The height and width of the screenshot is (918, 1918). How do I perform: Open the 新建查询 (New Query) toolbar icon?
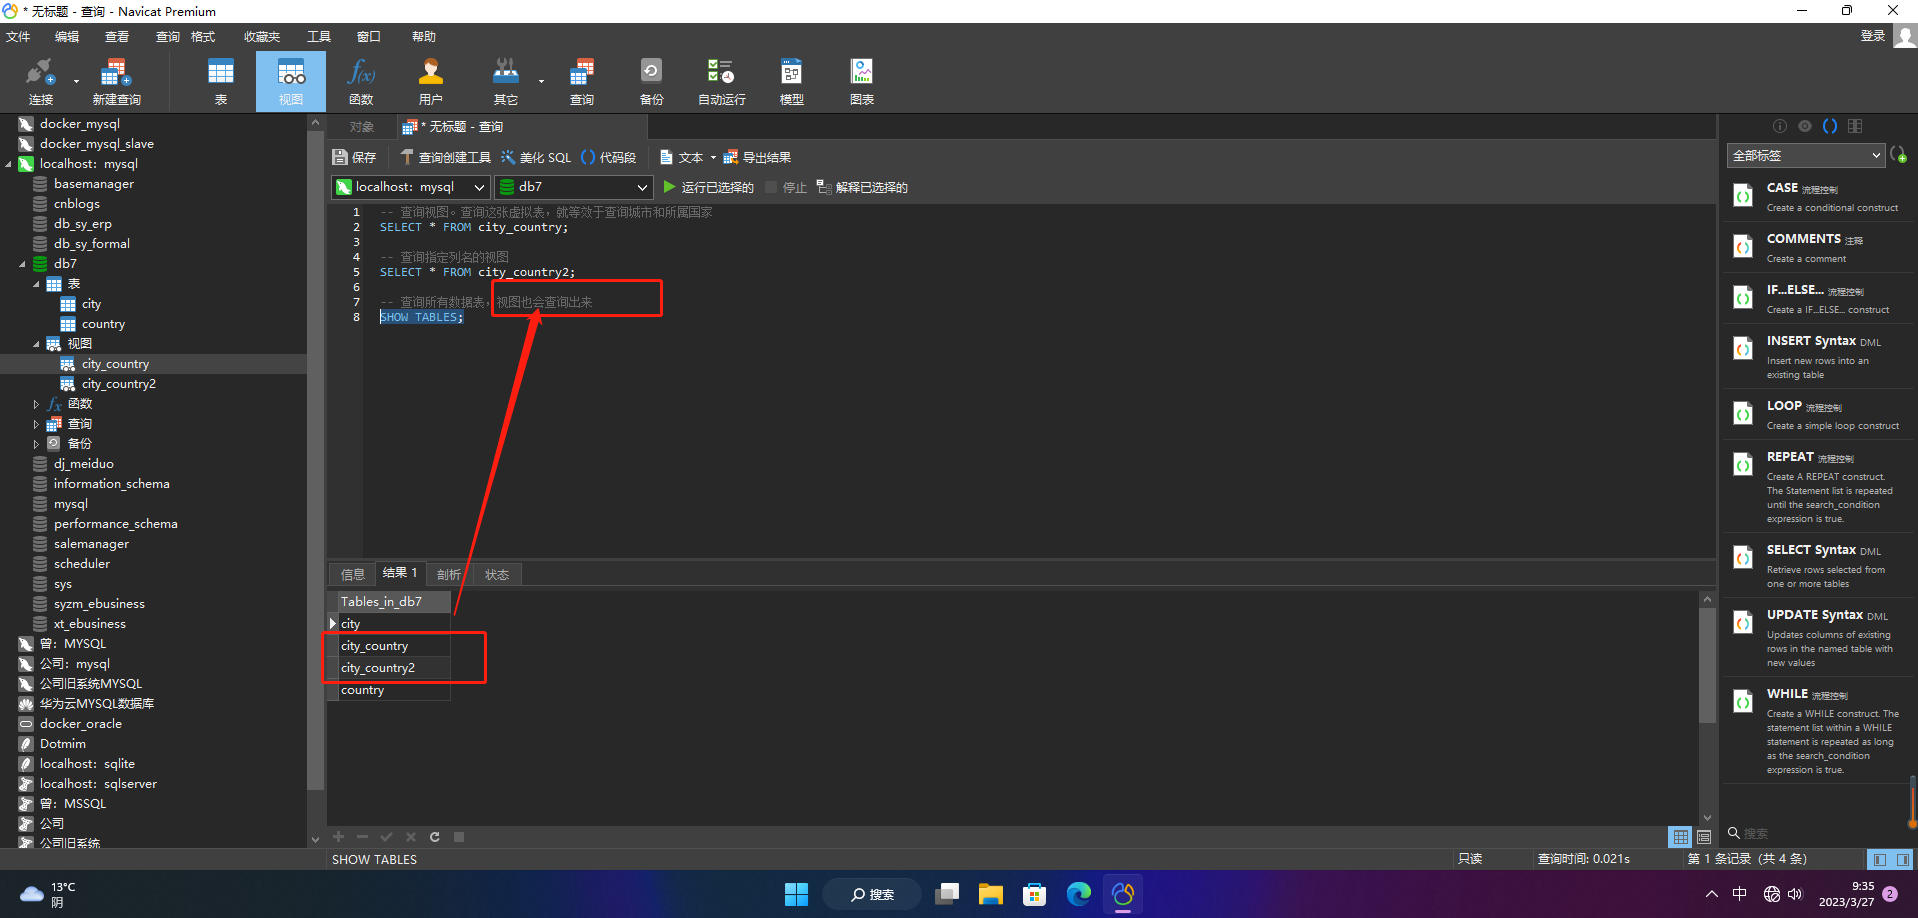(x=116, y=82)
